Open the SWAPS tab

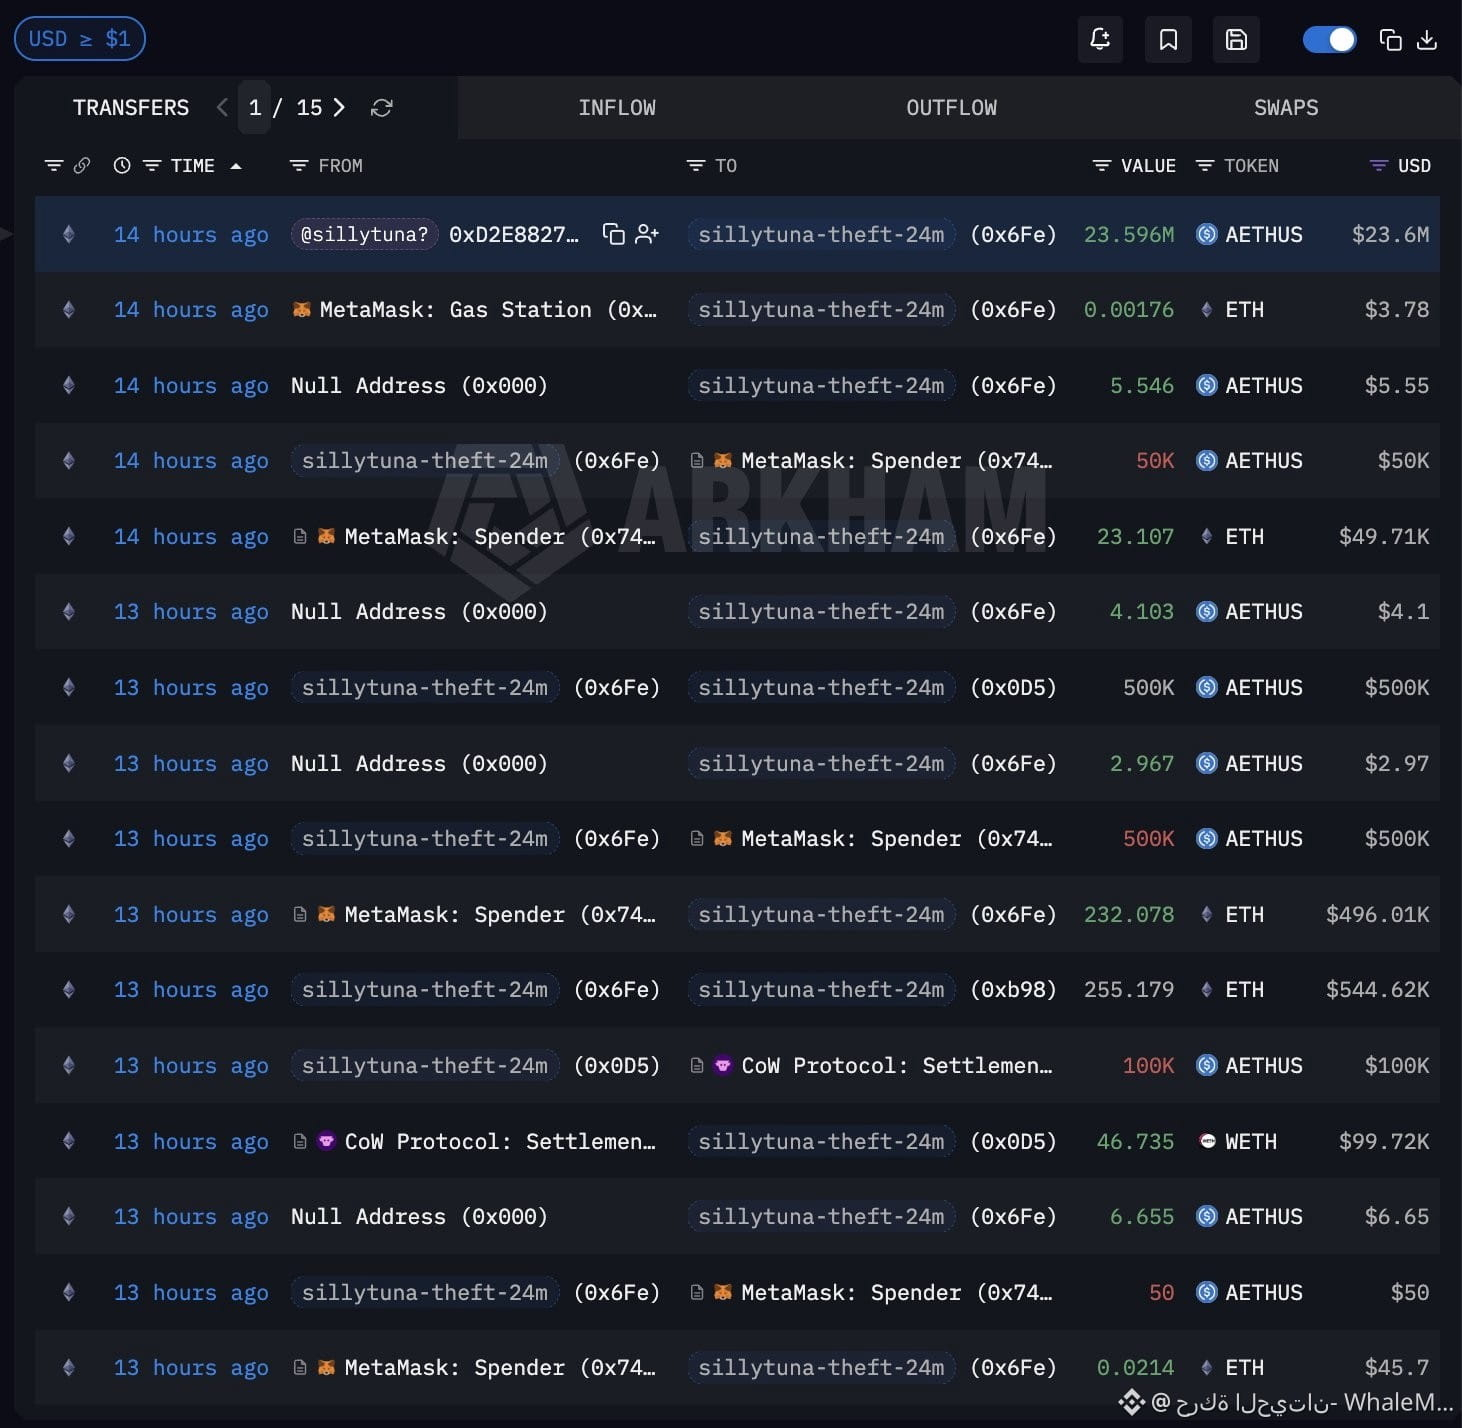[1286, 108]
